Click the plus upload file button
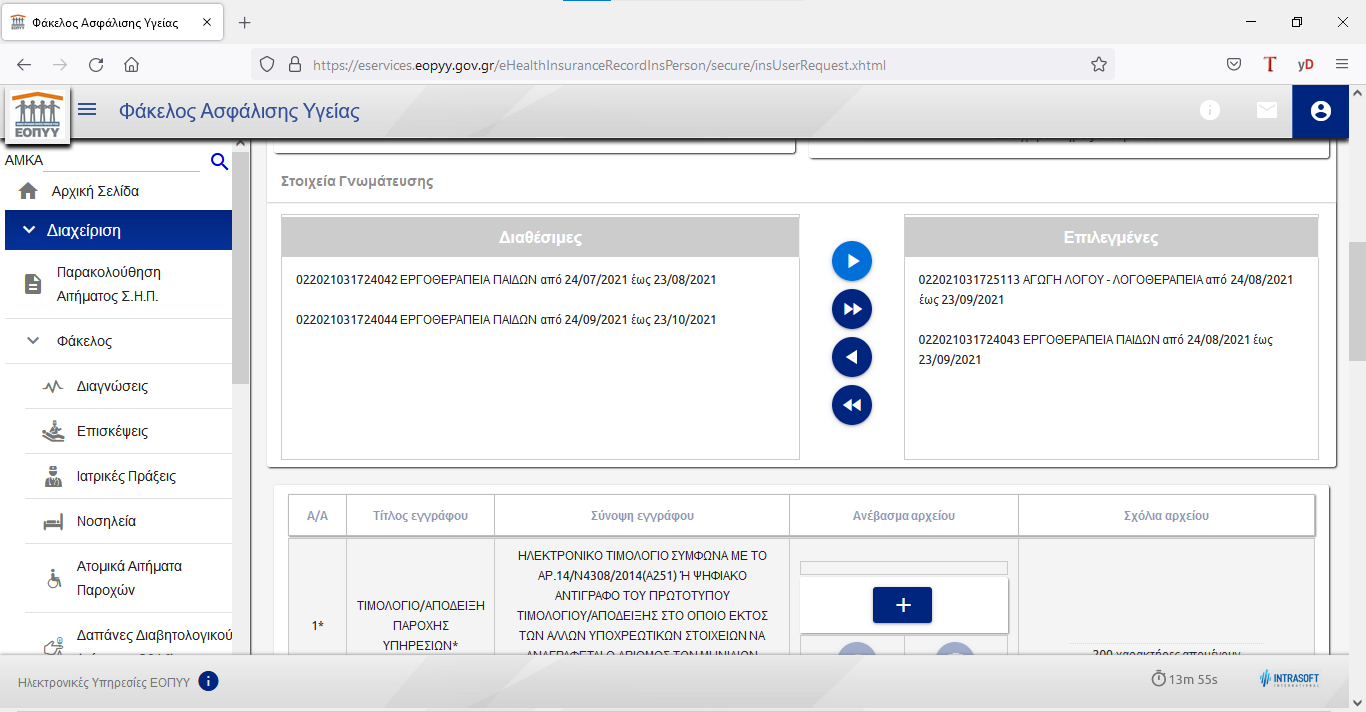Screen dimensions: 1366x712 [x=902, y=605]
